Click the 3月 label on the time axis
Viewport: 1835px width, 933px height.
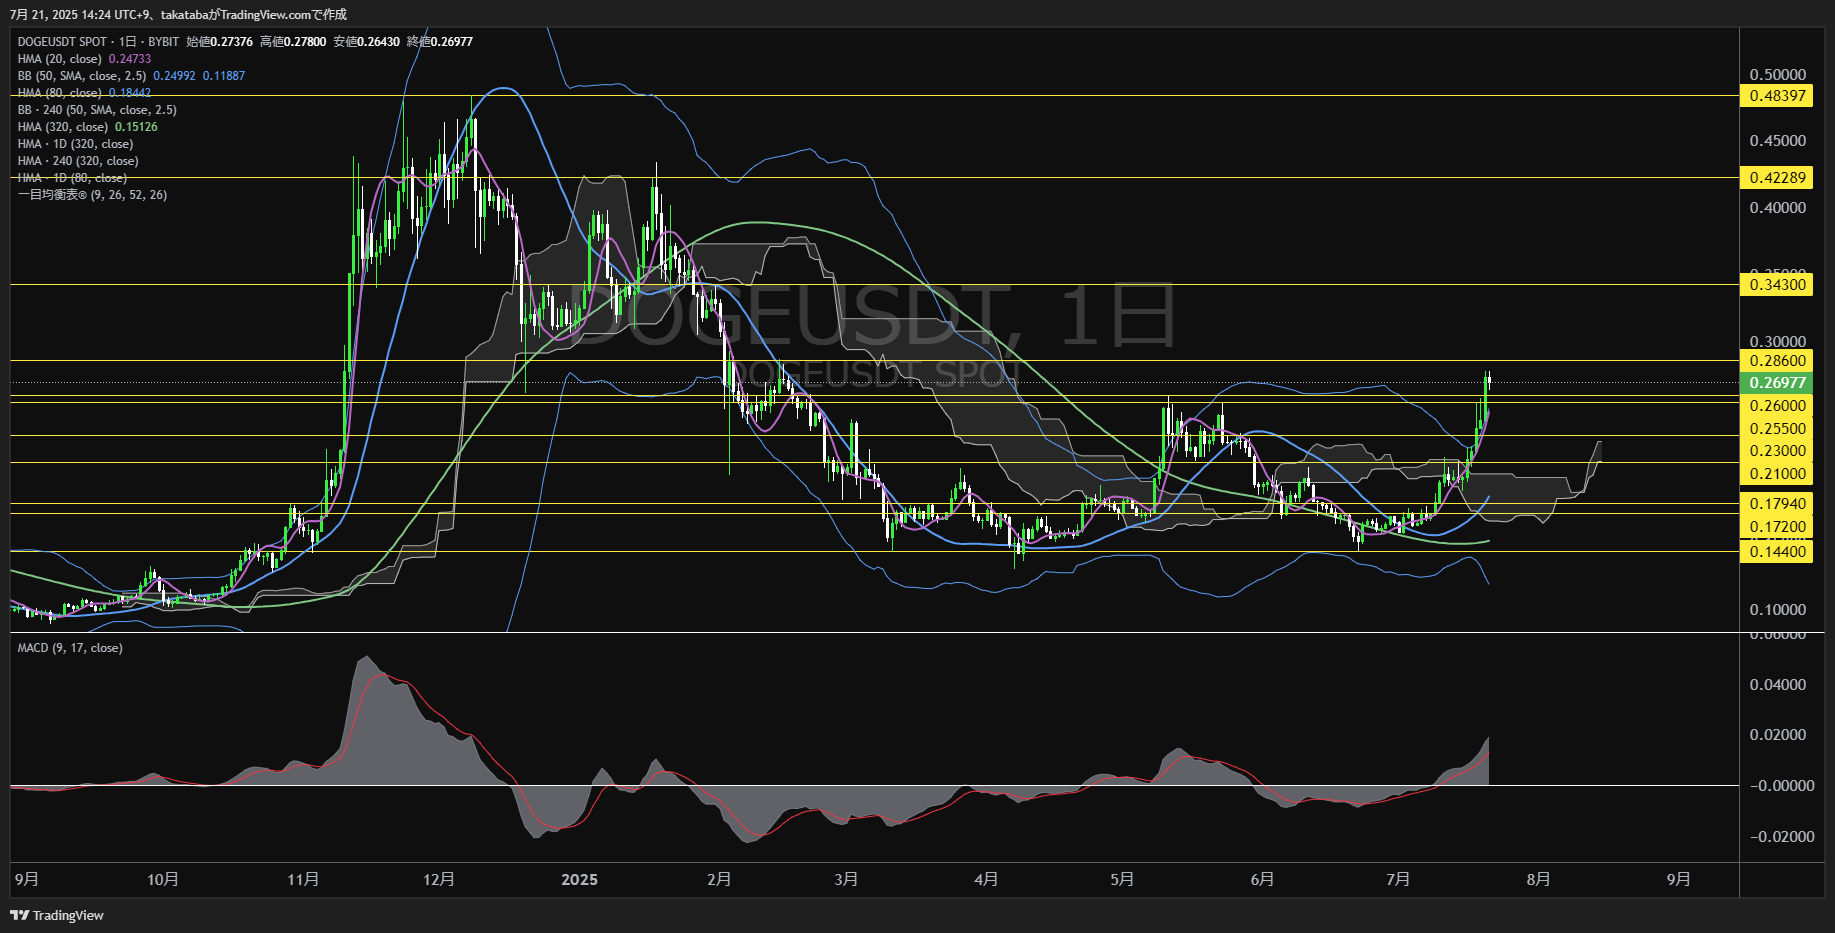[x=847, y=880]
